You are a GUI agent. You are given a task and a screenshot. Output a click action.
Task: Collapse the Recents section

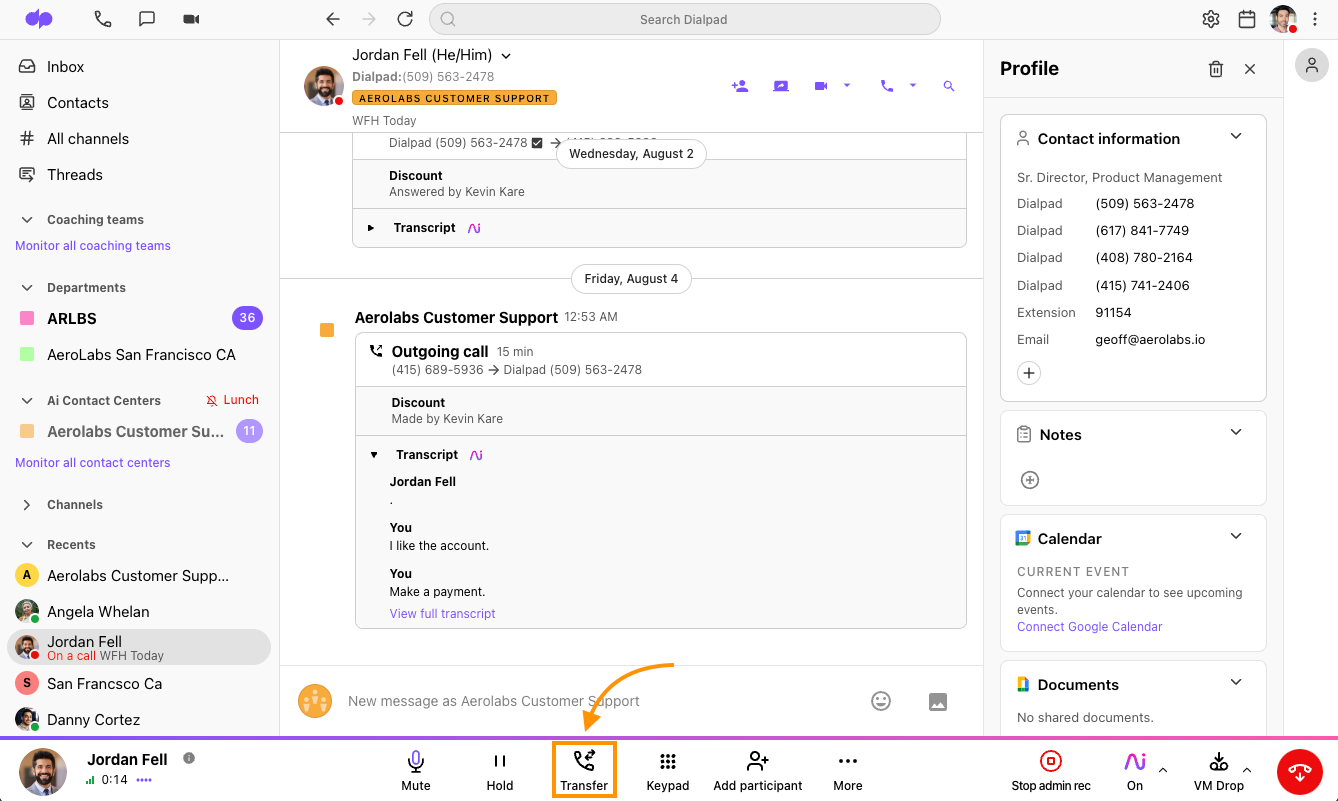[27, 545]
